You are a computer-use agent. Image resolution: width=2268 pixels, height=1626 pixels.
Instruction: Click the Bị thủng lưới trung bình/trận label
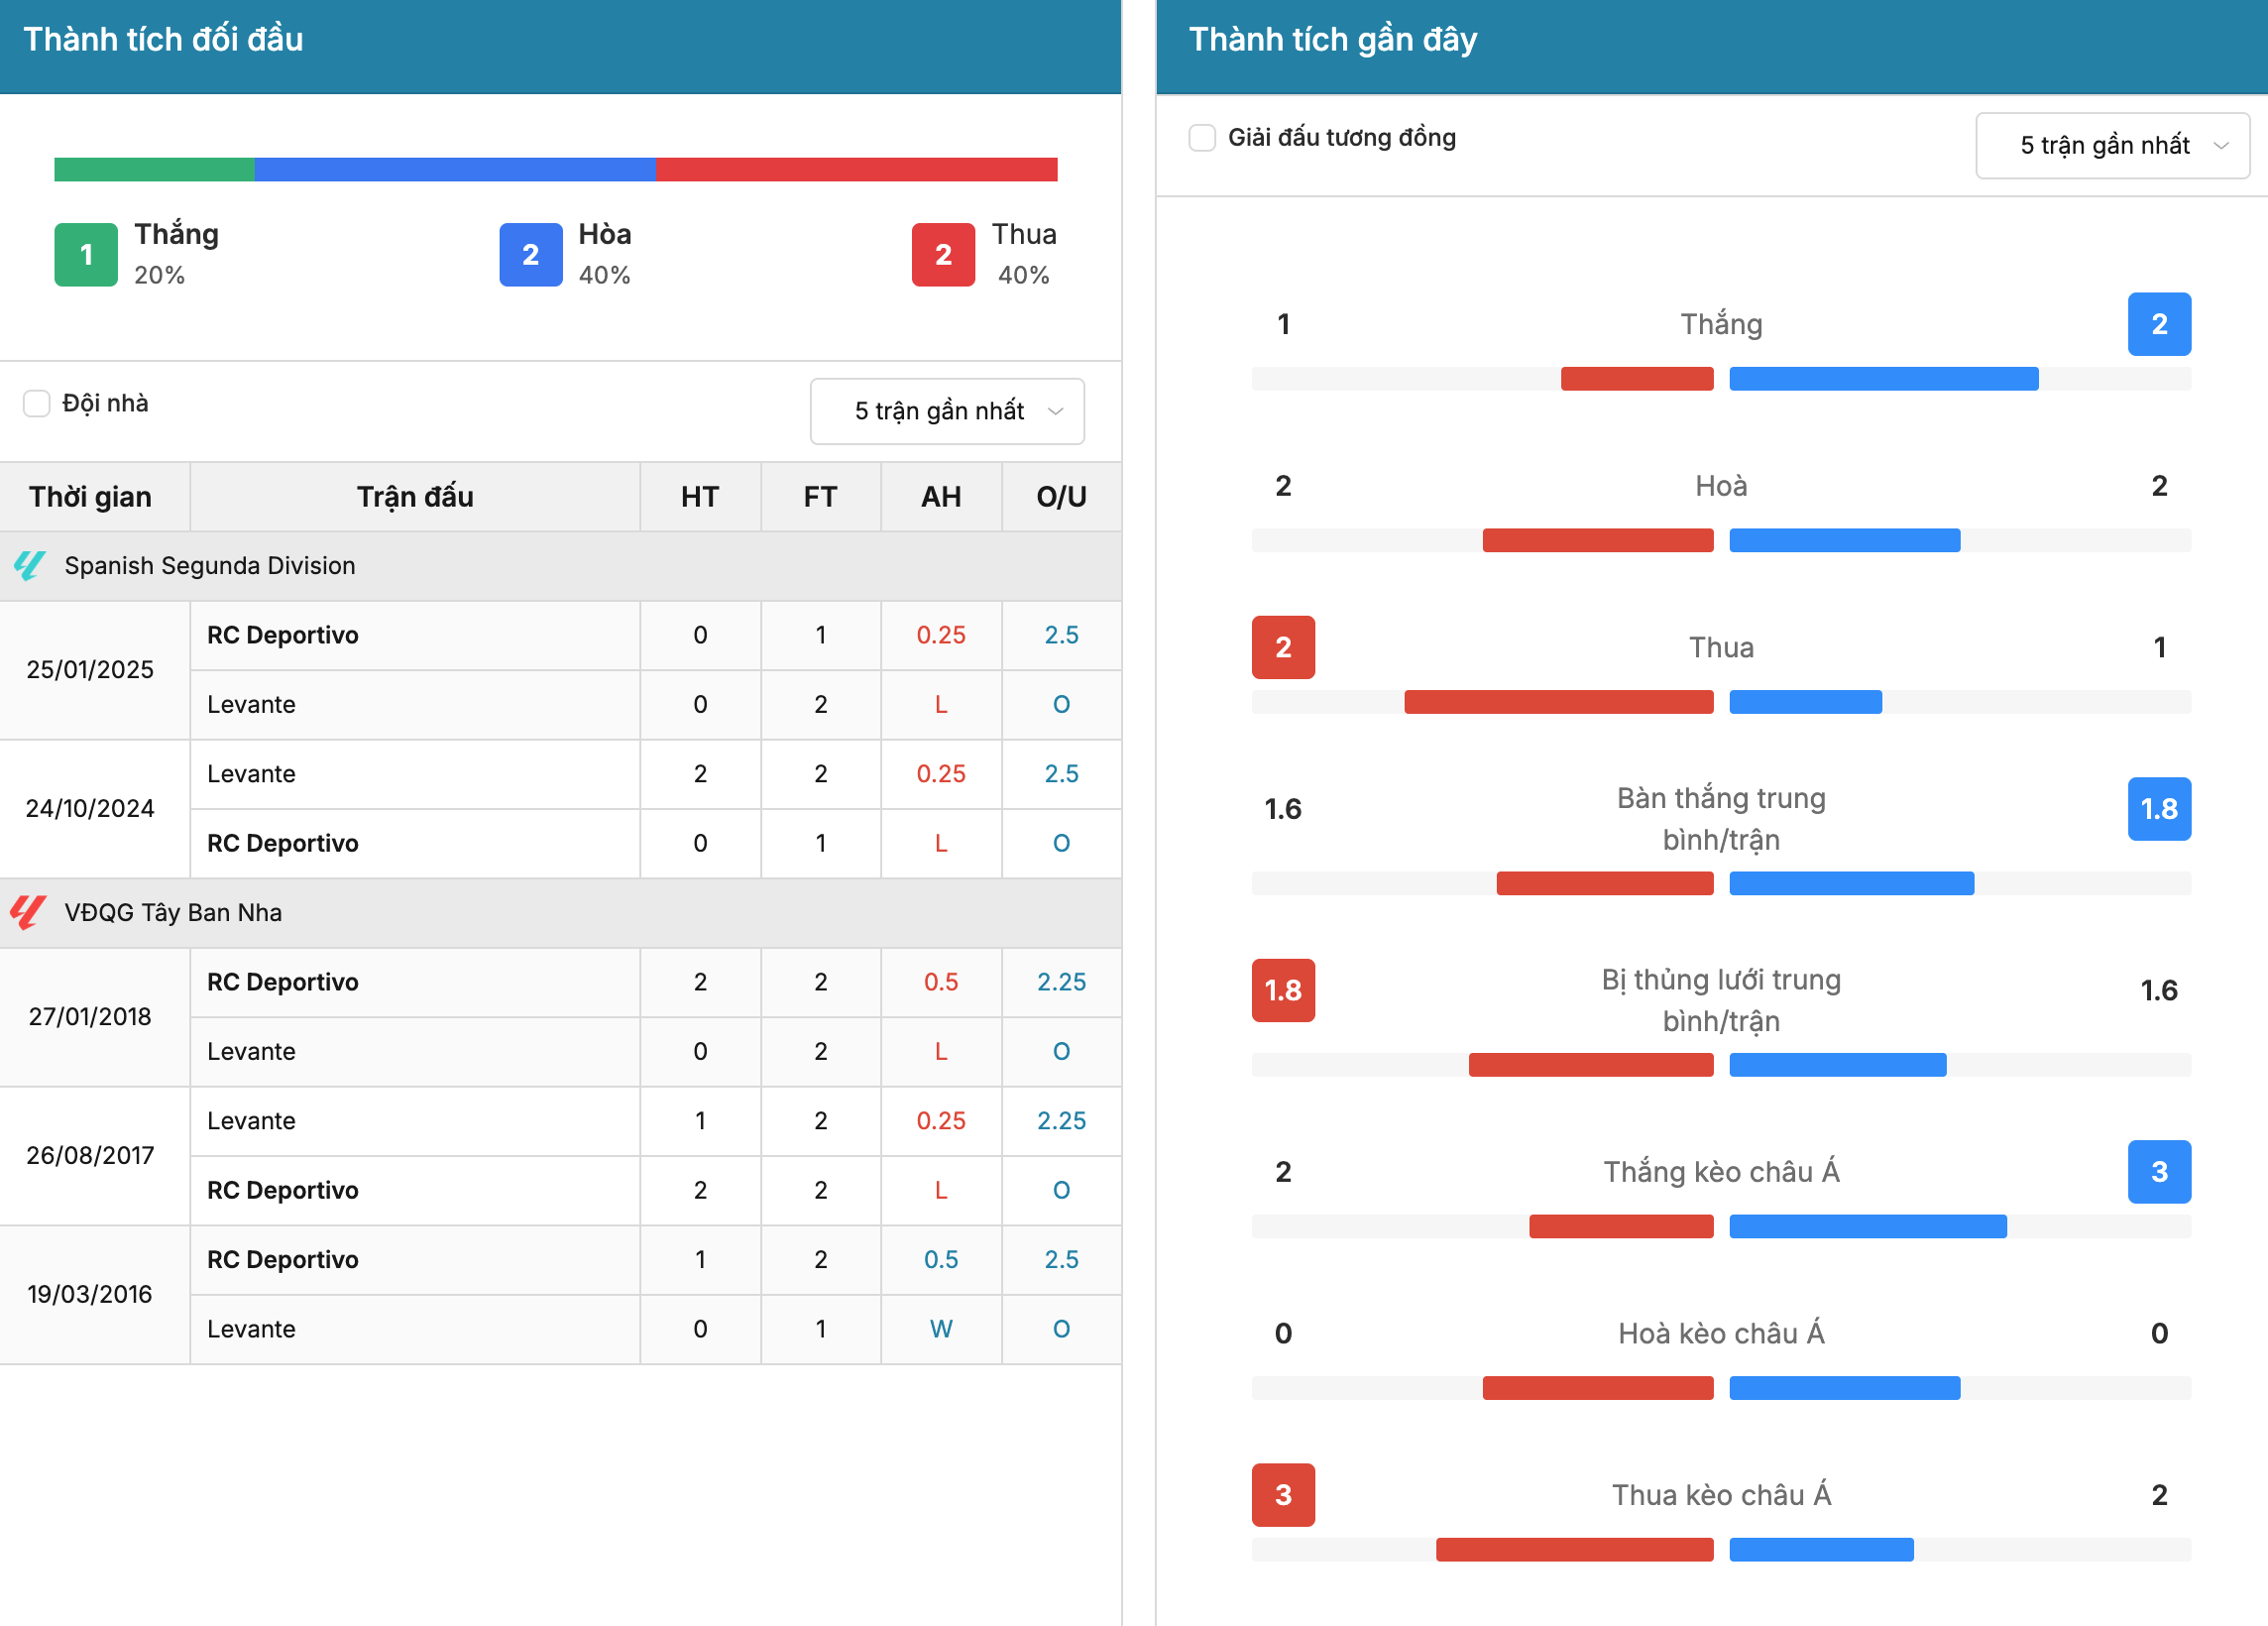click(x=1721, y=1000)
